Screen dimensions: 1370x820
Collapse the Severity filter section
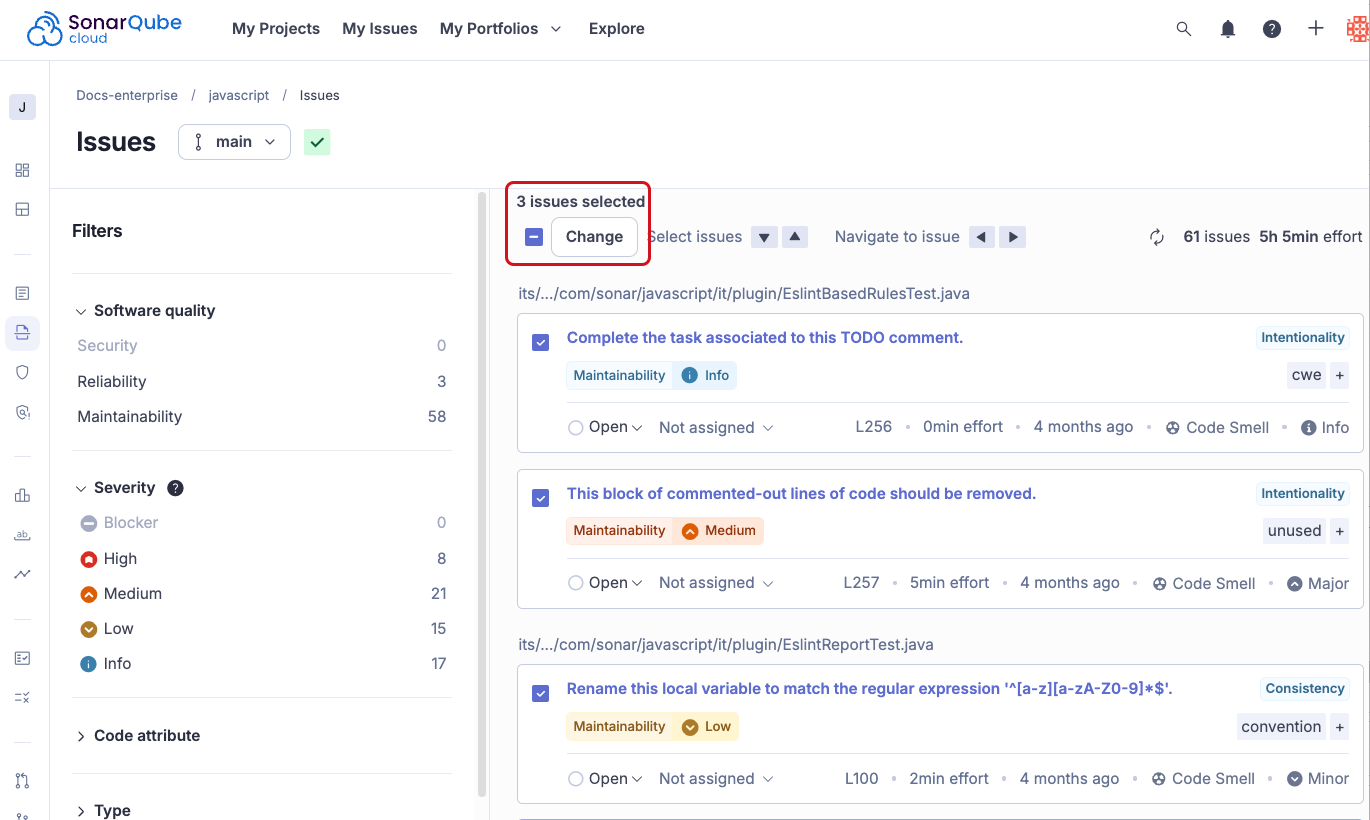(x=115, y=488)
